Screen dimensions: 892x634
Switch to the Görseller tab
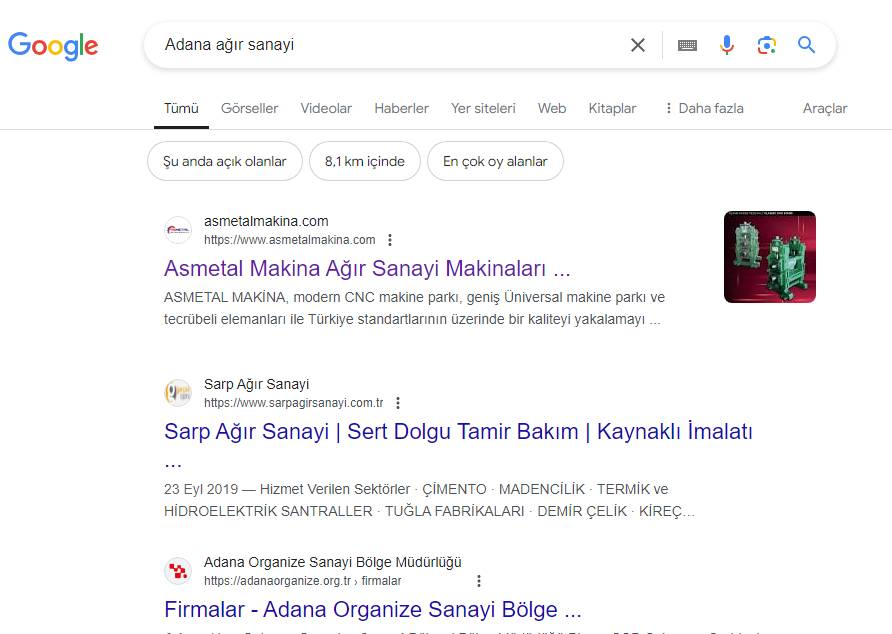250,108
